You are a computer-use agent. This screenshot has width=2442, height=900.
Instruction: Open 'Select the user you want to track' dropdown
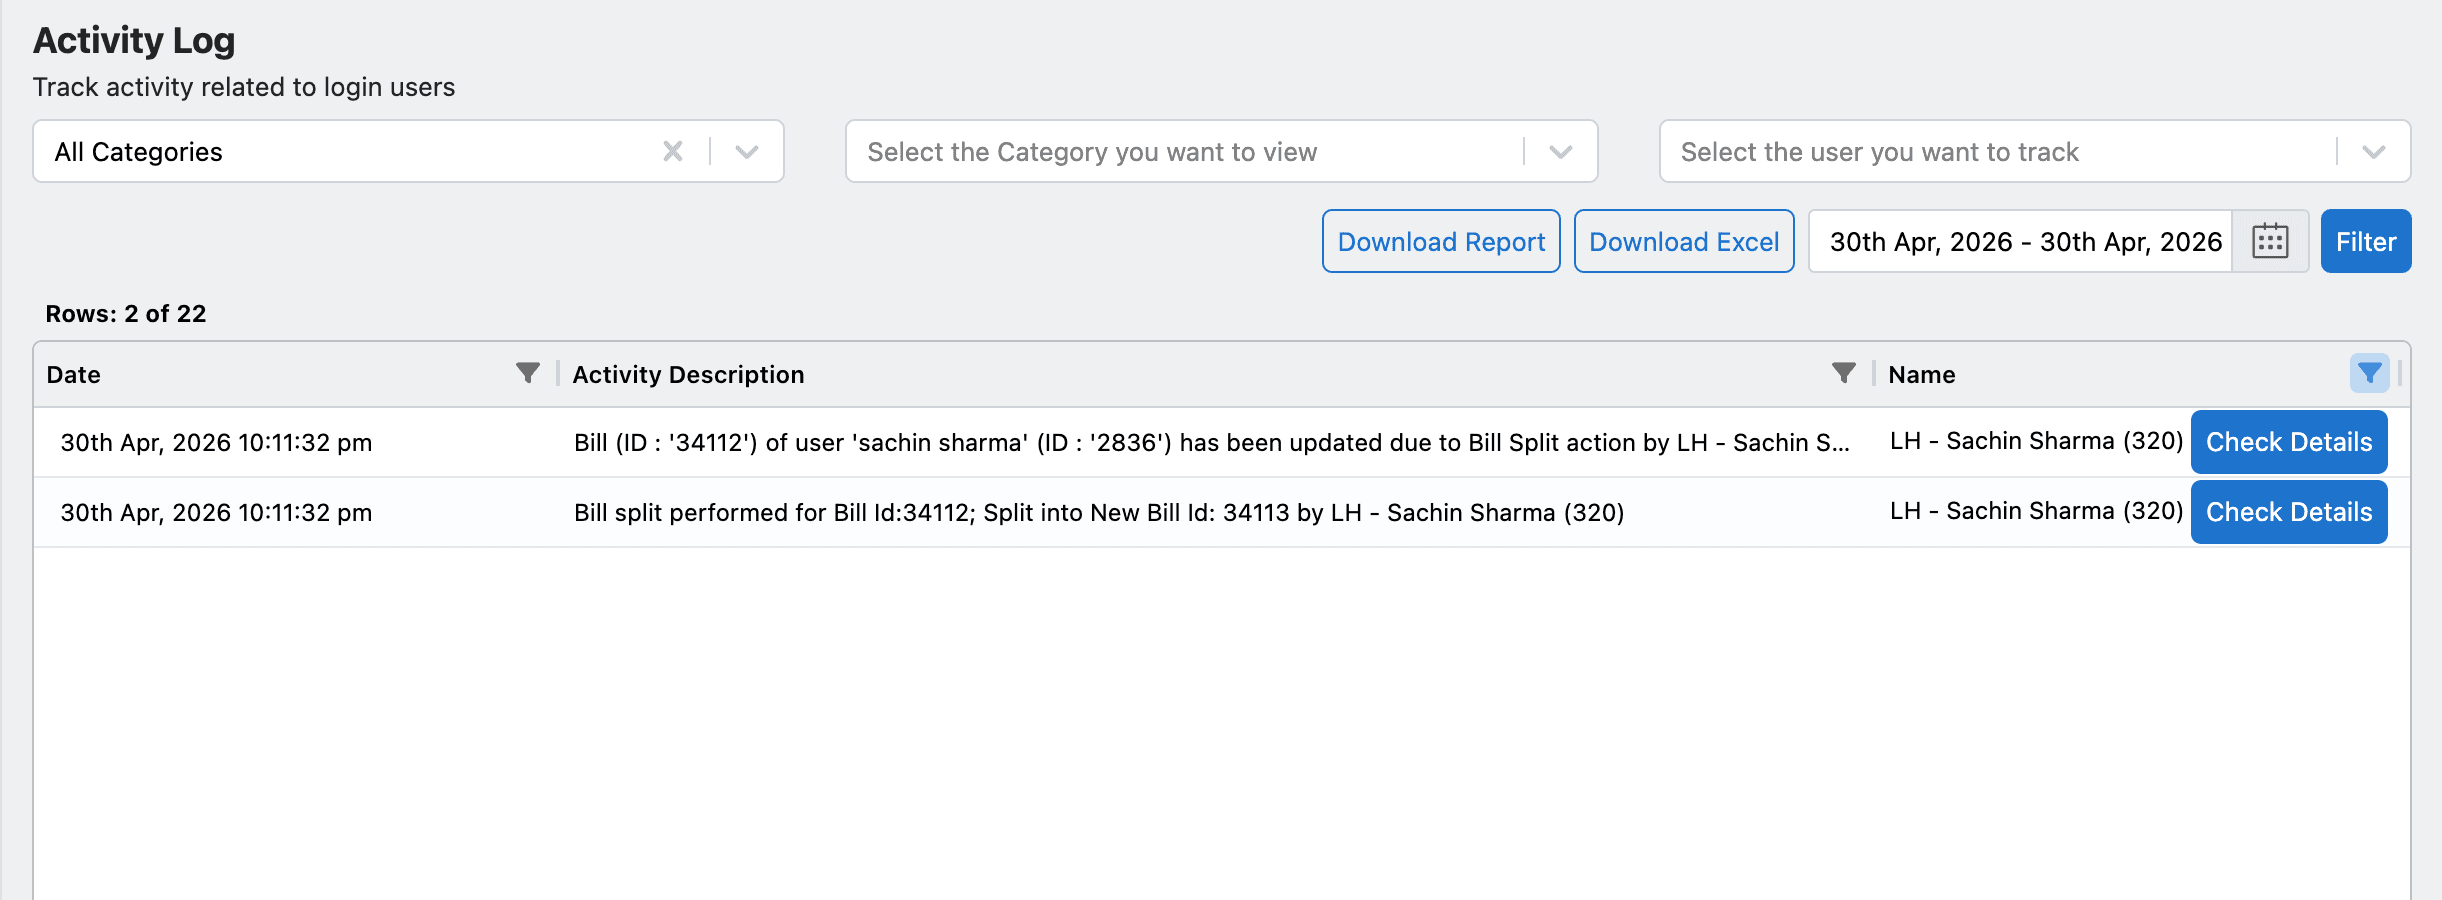[x=2034, y=151]
